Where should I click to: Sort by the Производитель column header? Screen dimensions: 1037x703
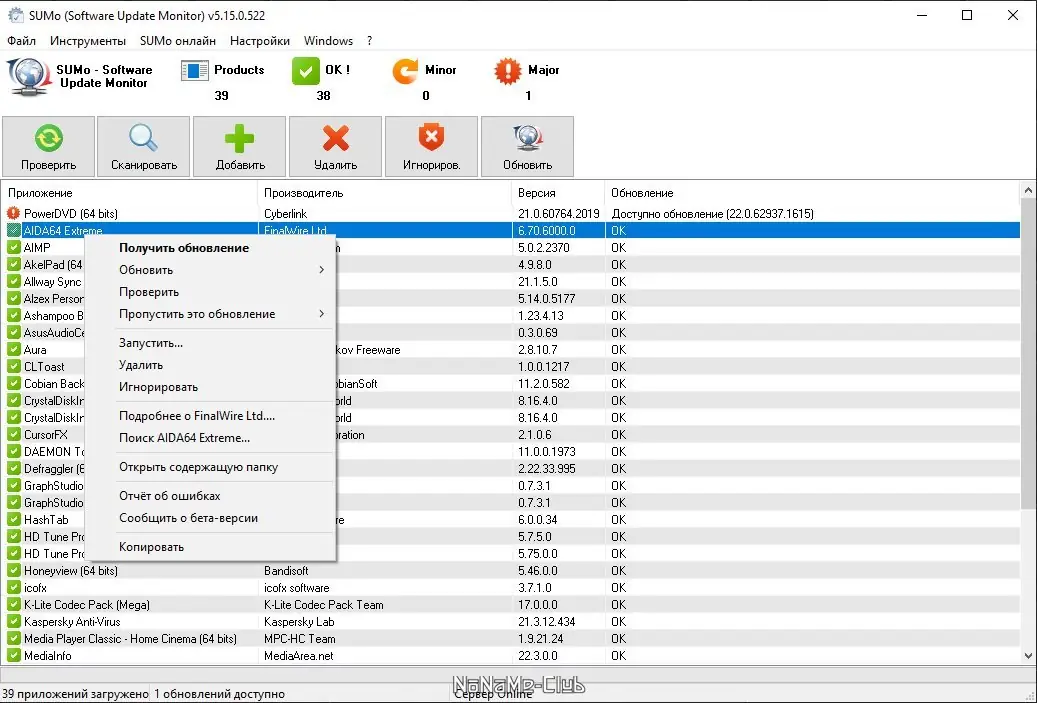pyautogui.click(x=384, y=193)
